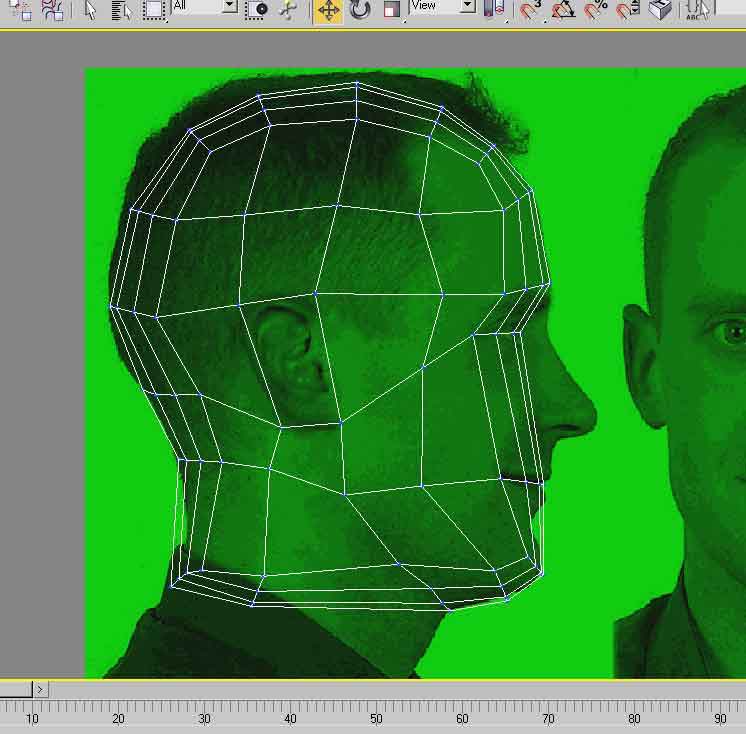This screenshot has width=746, height=734.
Task: Click the Use Pivot Point Center icon
Action: (494, 10)
